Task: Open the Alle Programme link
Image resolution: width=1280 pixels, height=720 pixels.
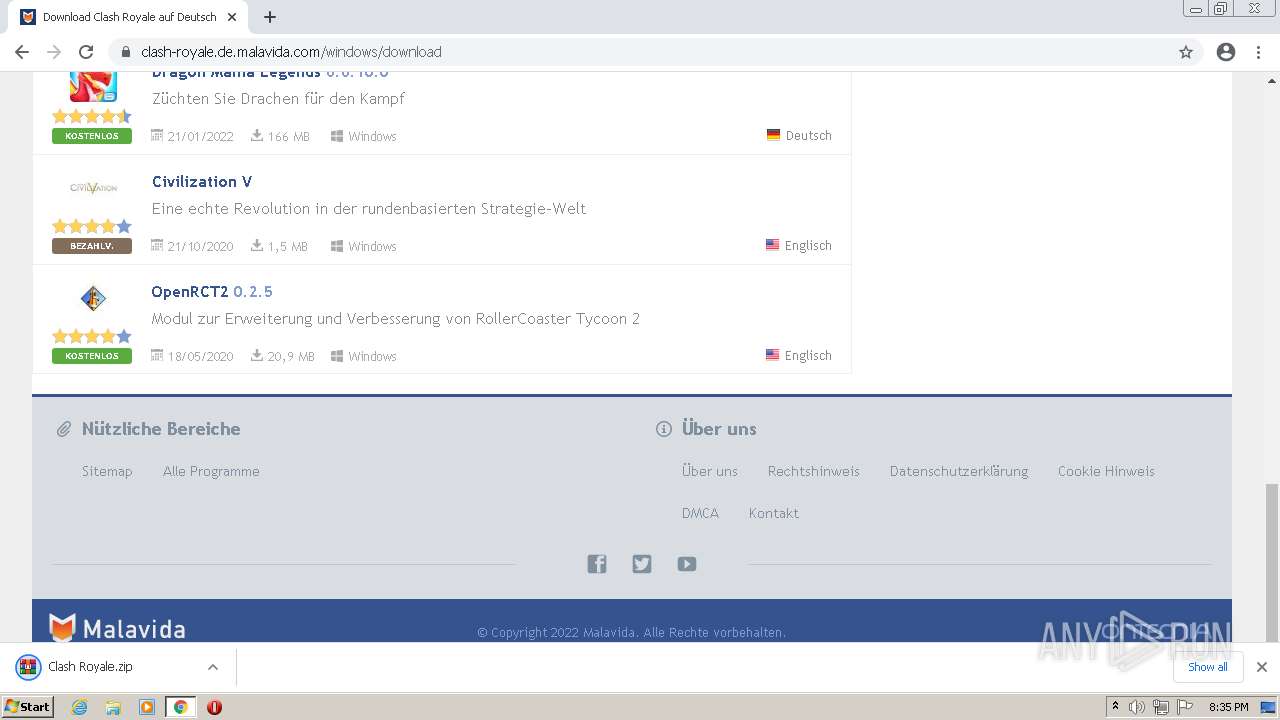Action: pyautogui.click(x=211, y=471)
